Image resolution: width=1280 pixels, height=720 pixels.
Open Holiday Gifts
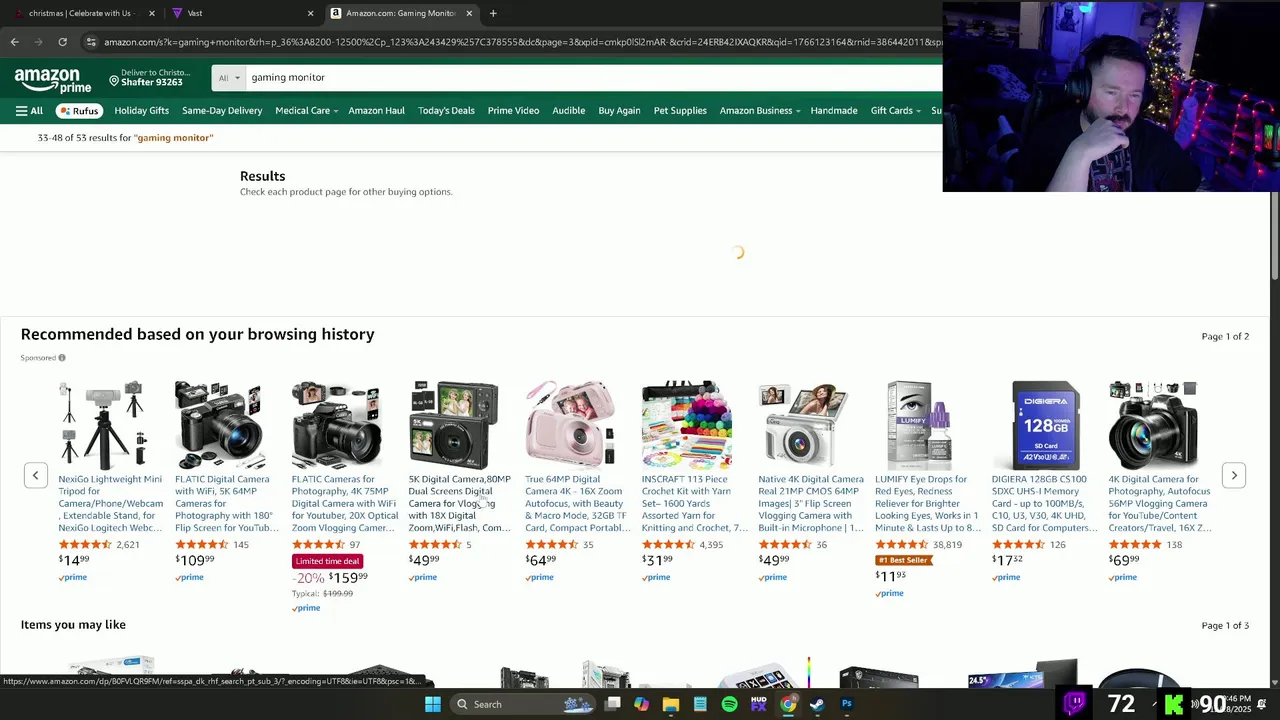point(141,111)
